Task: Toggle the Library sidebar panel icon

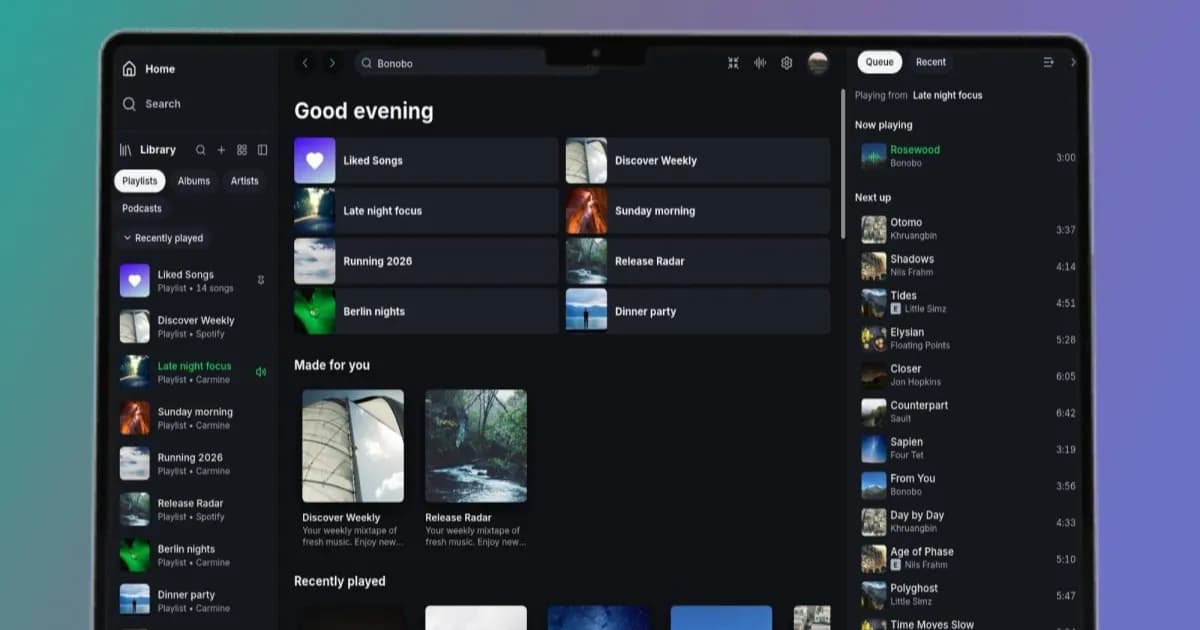Action: [x=262, y=150]
